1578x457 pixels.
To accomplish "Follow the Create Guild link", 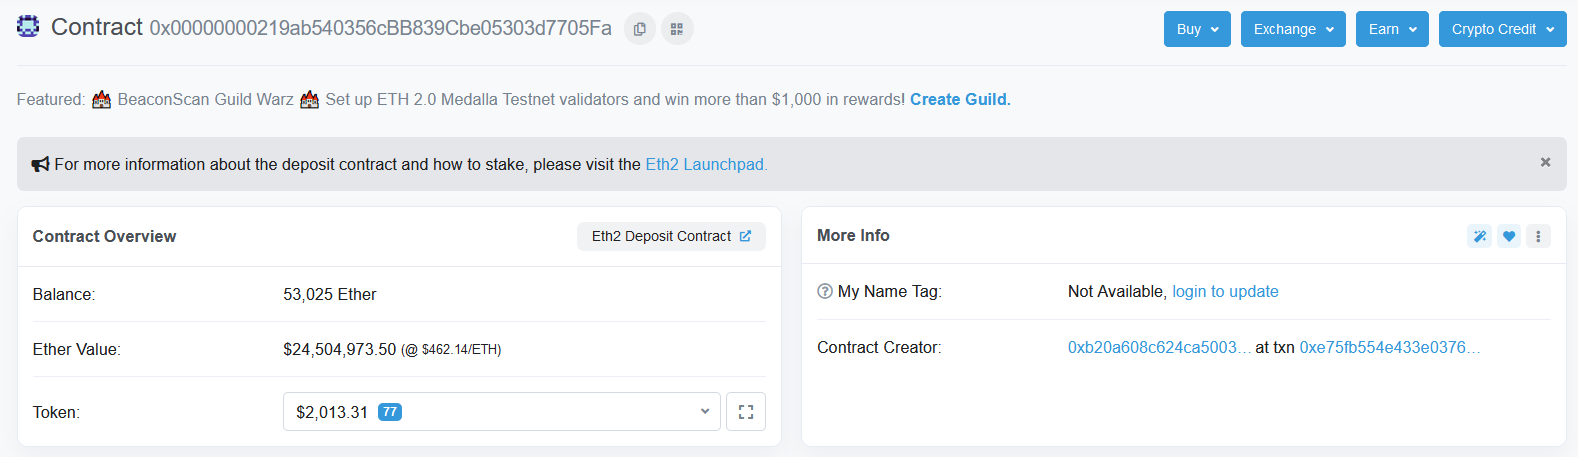I will (x=960, y=99).
